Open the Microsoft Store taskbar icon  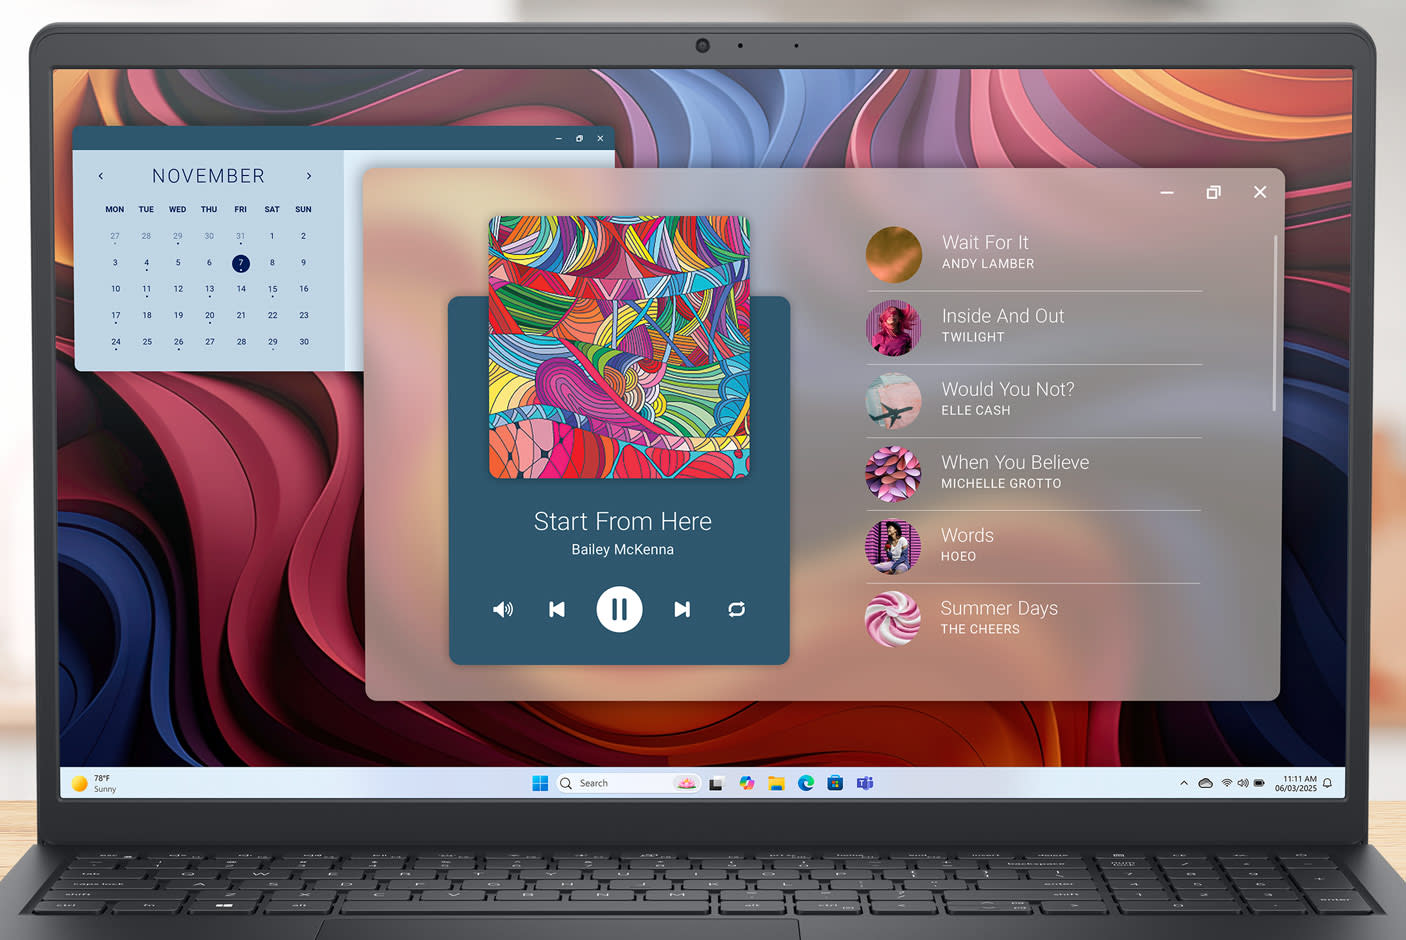pyautogui.click(x=835, y=783)
